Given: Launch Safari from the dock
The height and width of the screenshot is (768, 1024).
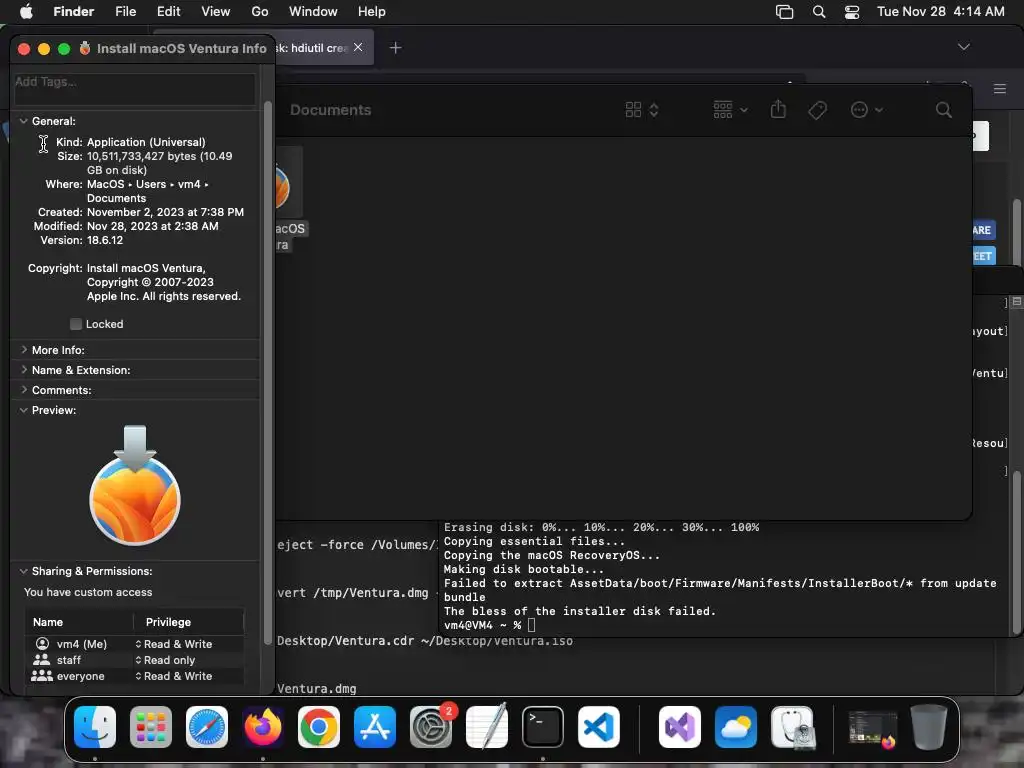Looking at the screenshot, I should tap(207, 727).
